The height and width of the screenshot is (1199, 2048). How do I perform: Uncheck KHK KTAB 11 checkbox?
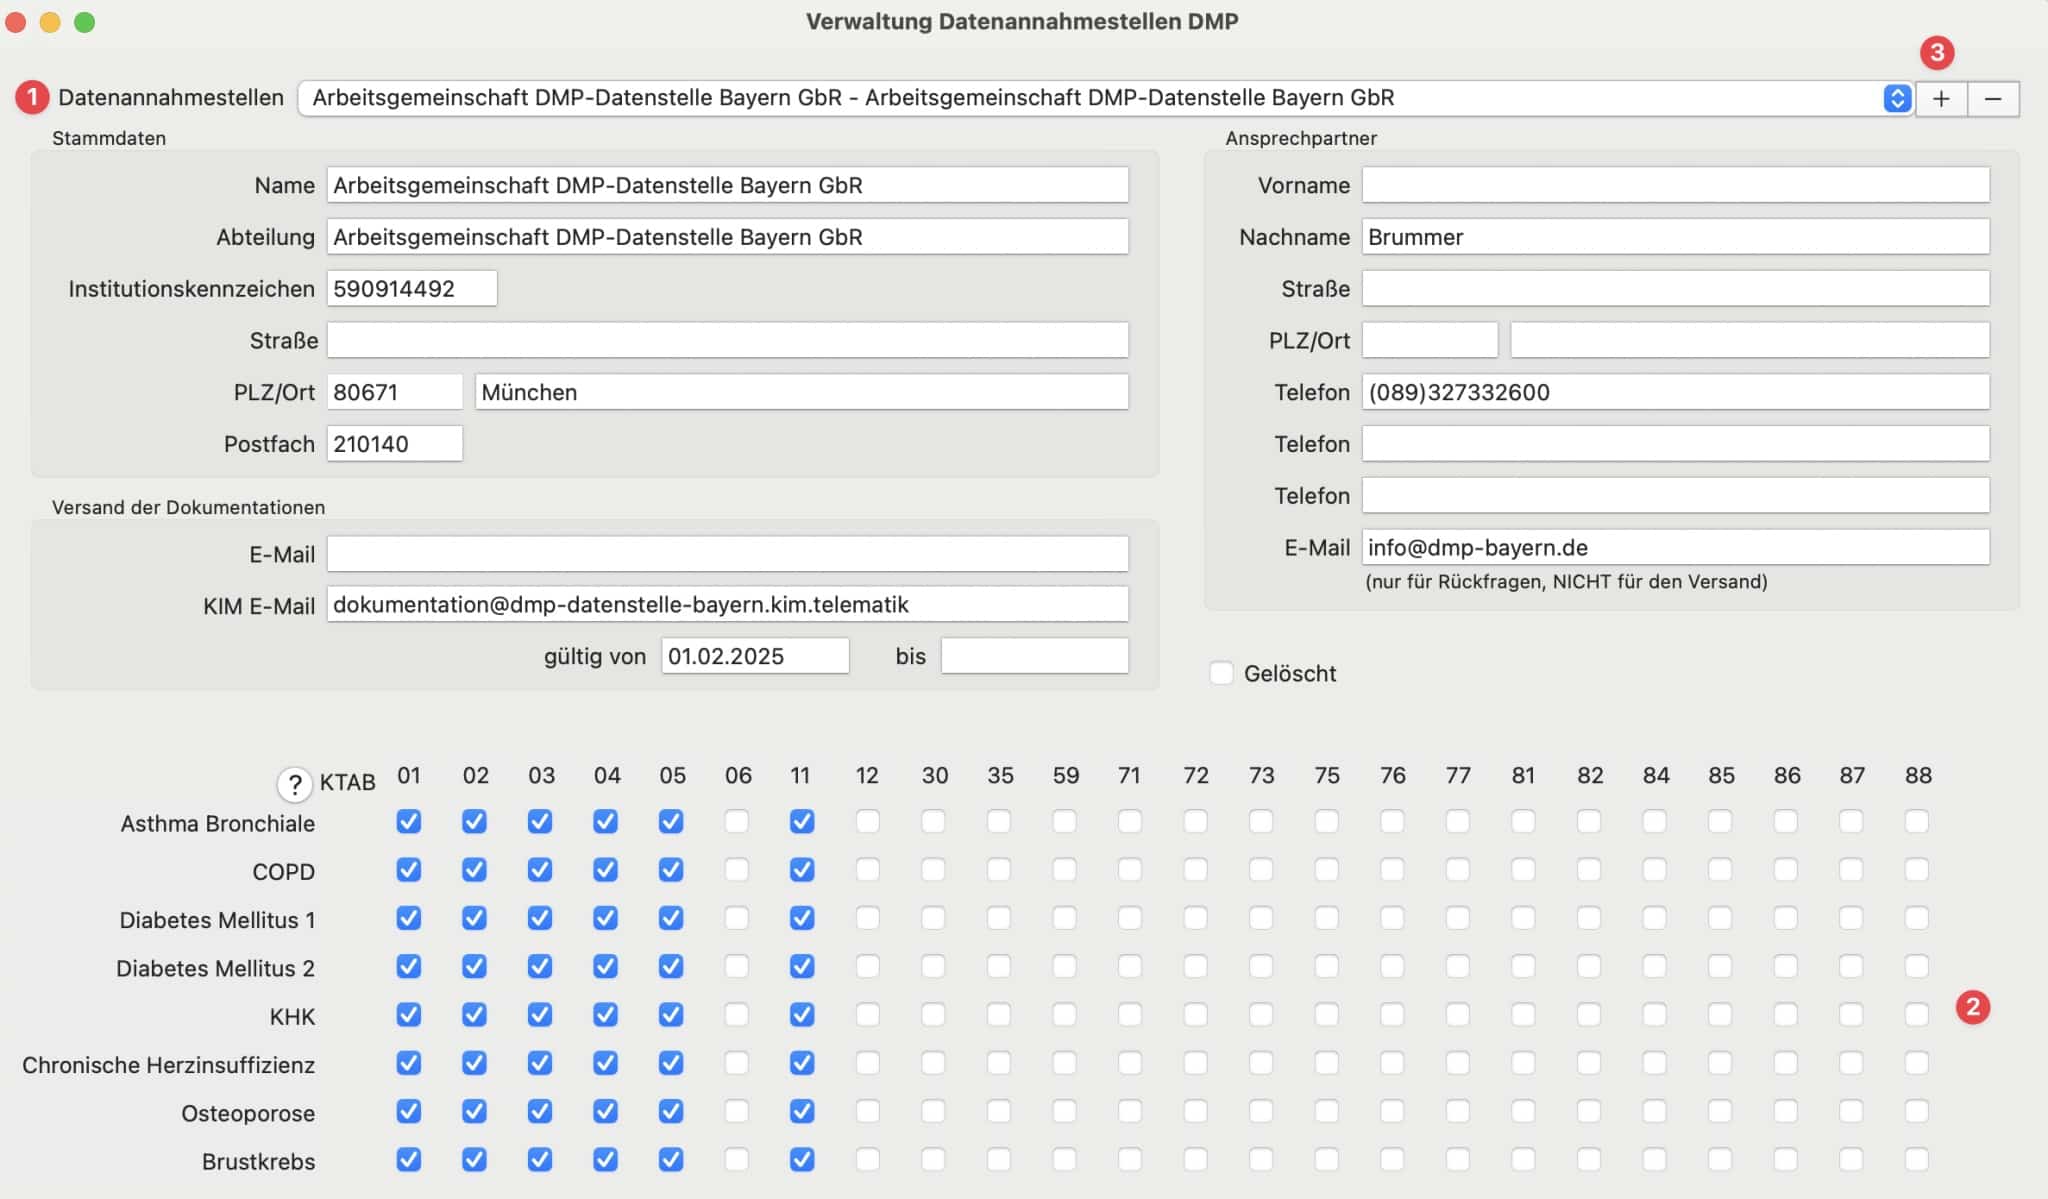[x=802, y=1015]
